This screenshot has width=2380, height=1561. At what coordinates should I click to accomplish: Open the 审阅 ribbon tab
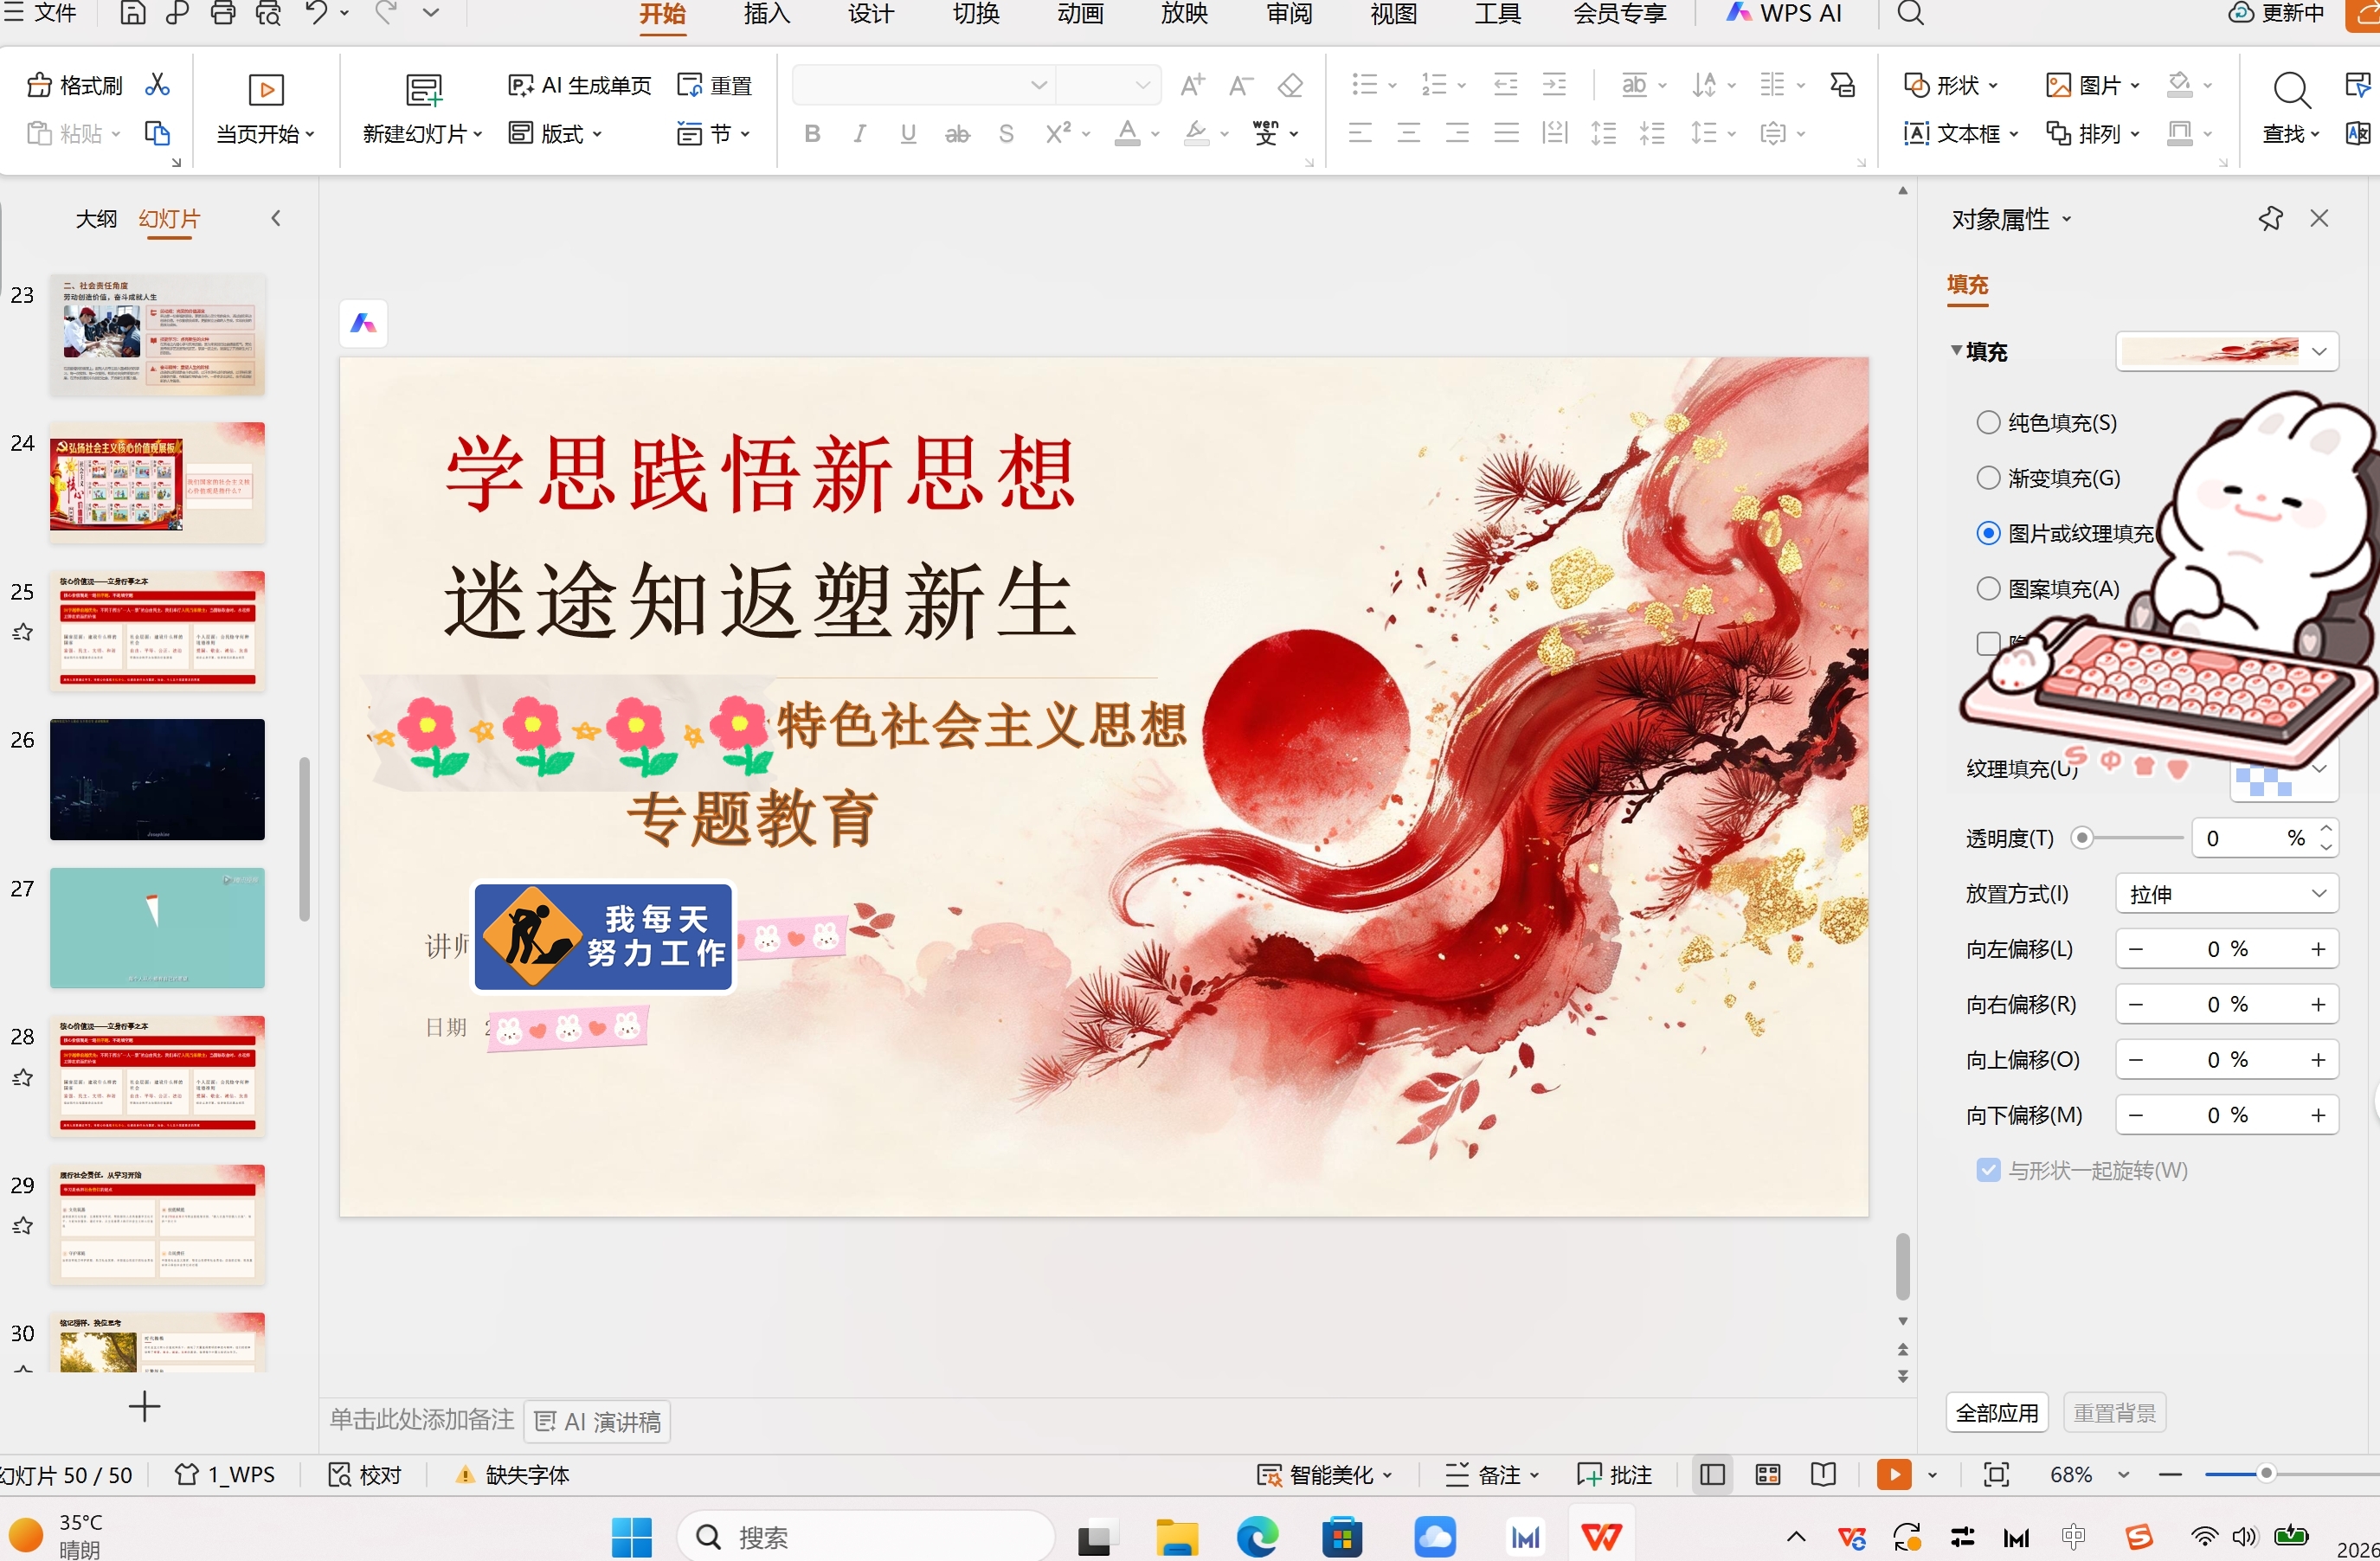pyautogui.click(x=1289, y=14)
